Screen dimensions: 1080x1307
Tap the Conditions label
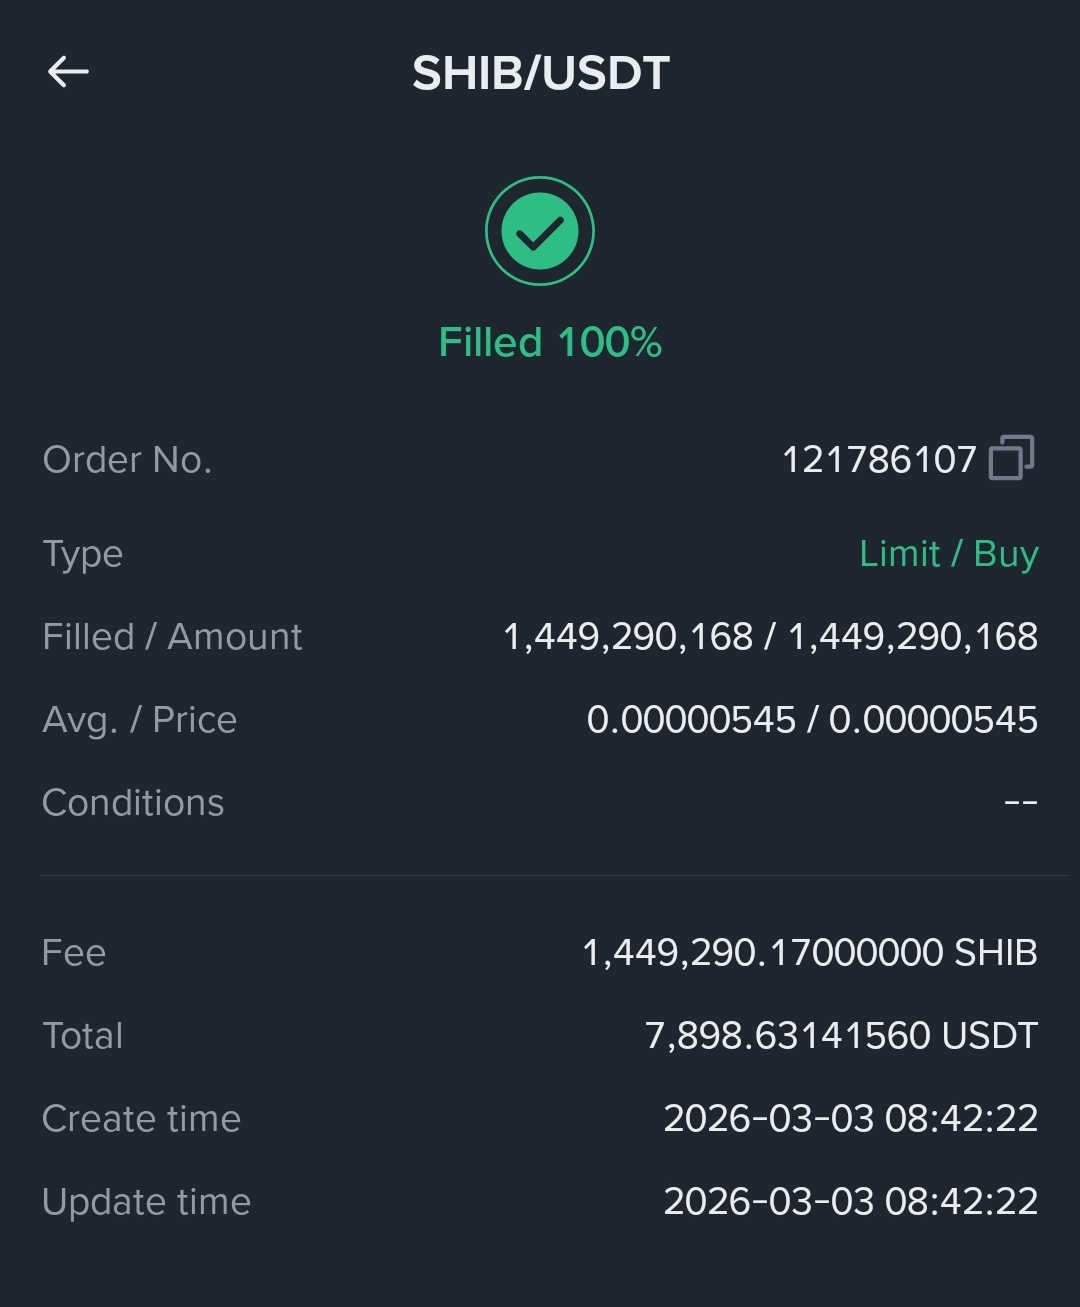(x=133, y=803)
